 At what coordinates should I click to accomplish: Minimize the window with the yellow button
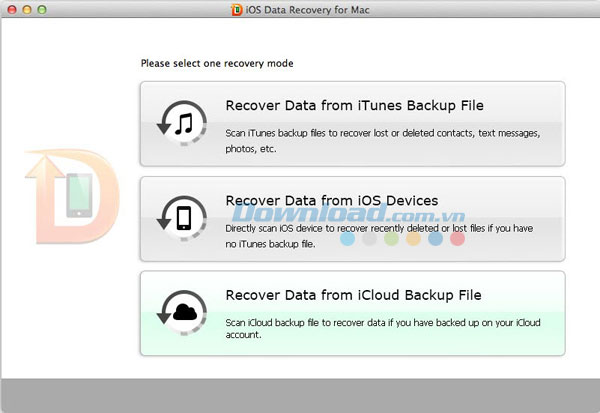tap(27, 9)
